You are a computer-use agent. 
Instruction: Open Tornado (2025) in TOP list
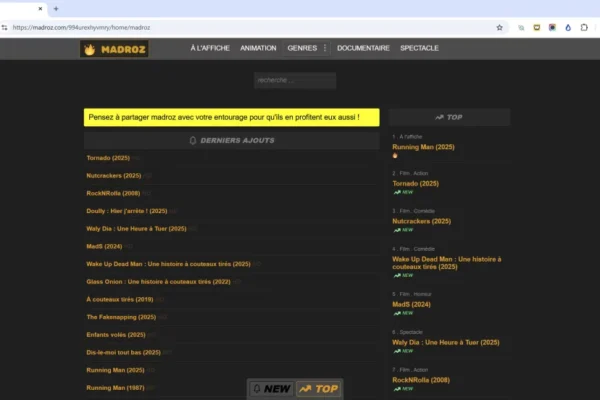(x=416, y=184)
